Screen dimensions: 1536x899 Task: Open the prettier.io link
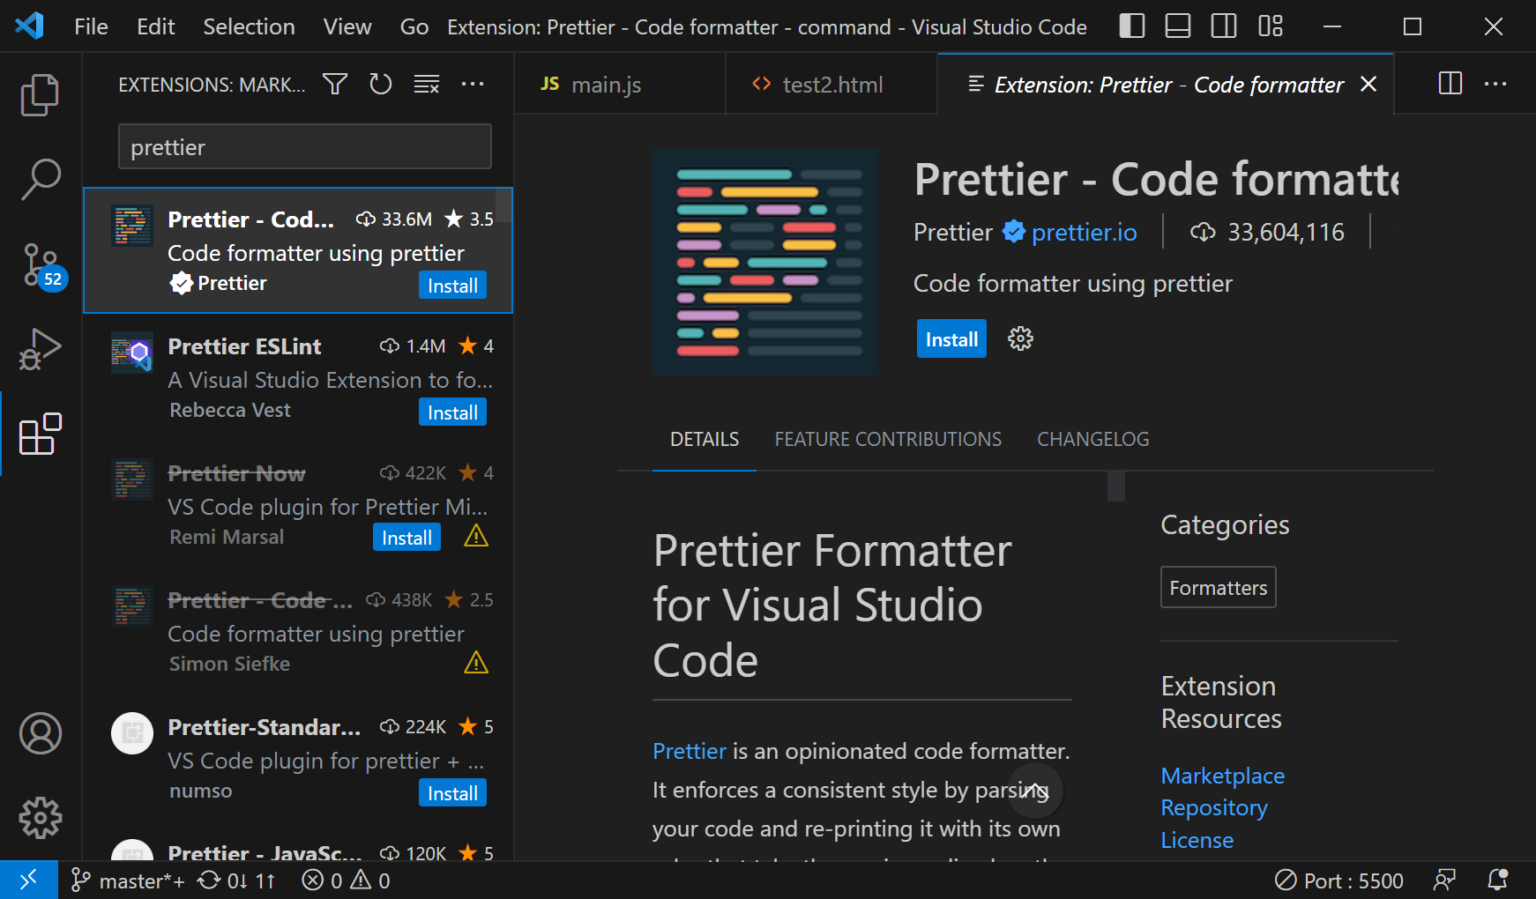point(1083,232)
